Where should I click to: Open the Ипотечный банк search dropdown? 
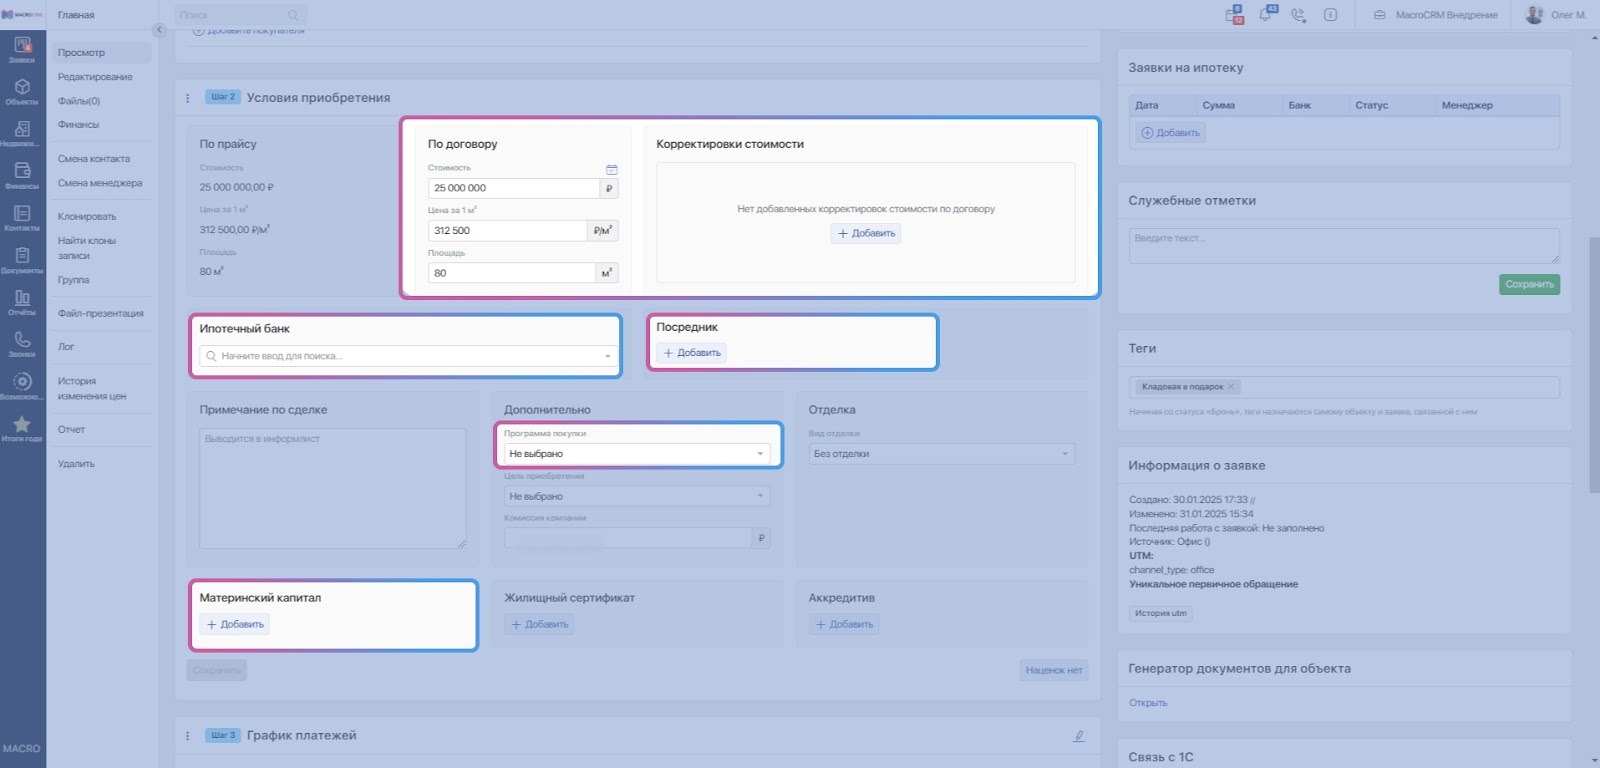(x=407, y=356)
